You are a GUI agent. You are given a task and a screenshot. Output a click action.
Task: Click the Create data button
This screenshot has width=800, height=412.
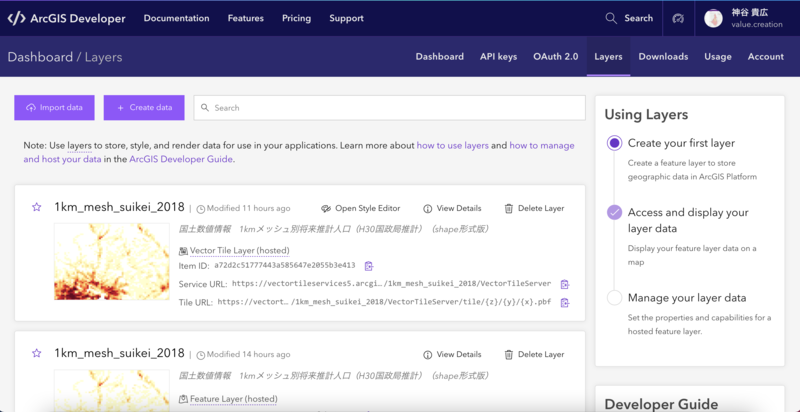click(x=144, y=108)
